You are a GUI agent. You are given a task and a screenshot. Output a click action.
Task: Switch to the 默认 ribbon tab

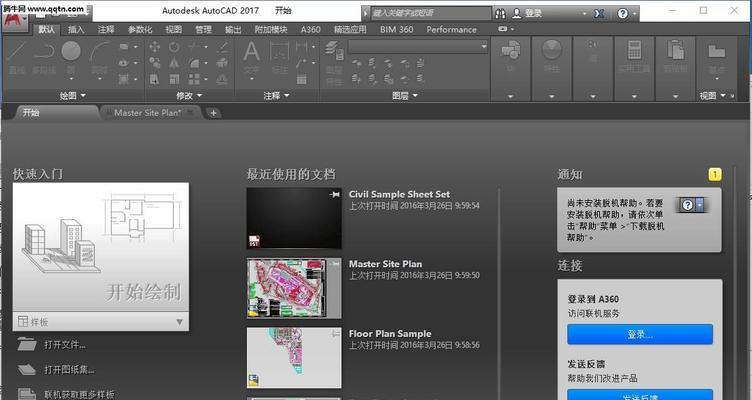tap(46, 29)
